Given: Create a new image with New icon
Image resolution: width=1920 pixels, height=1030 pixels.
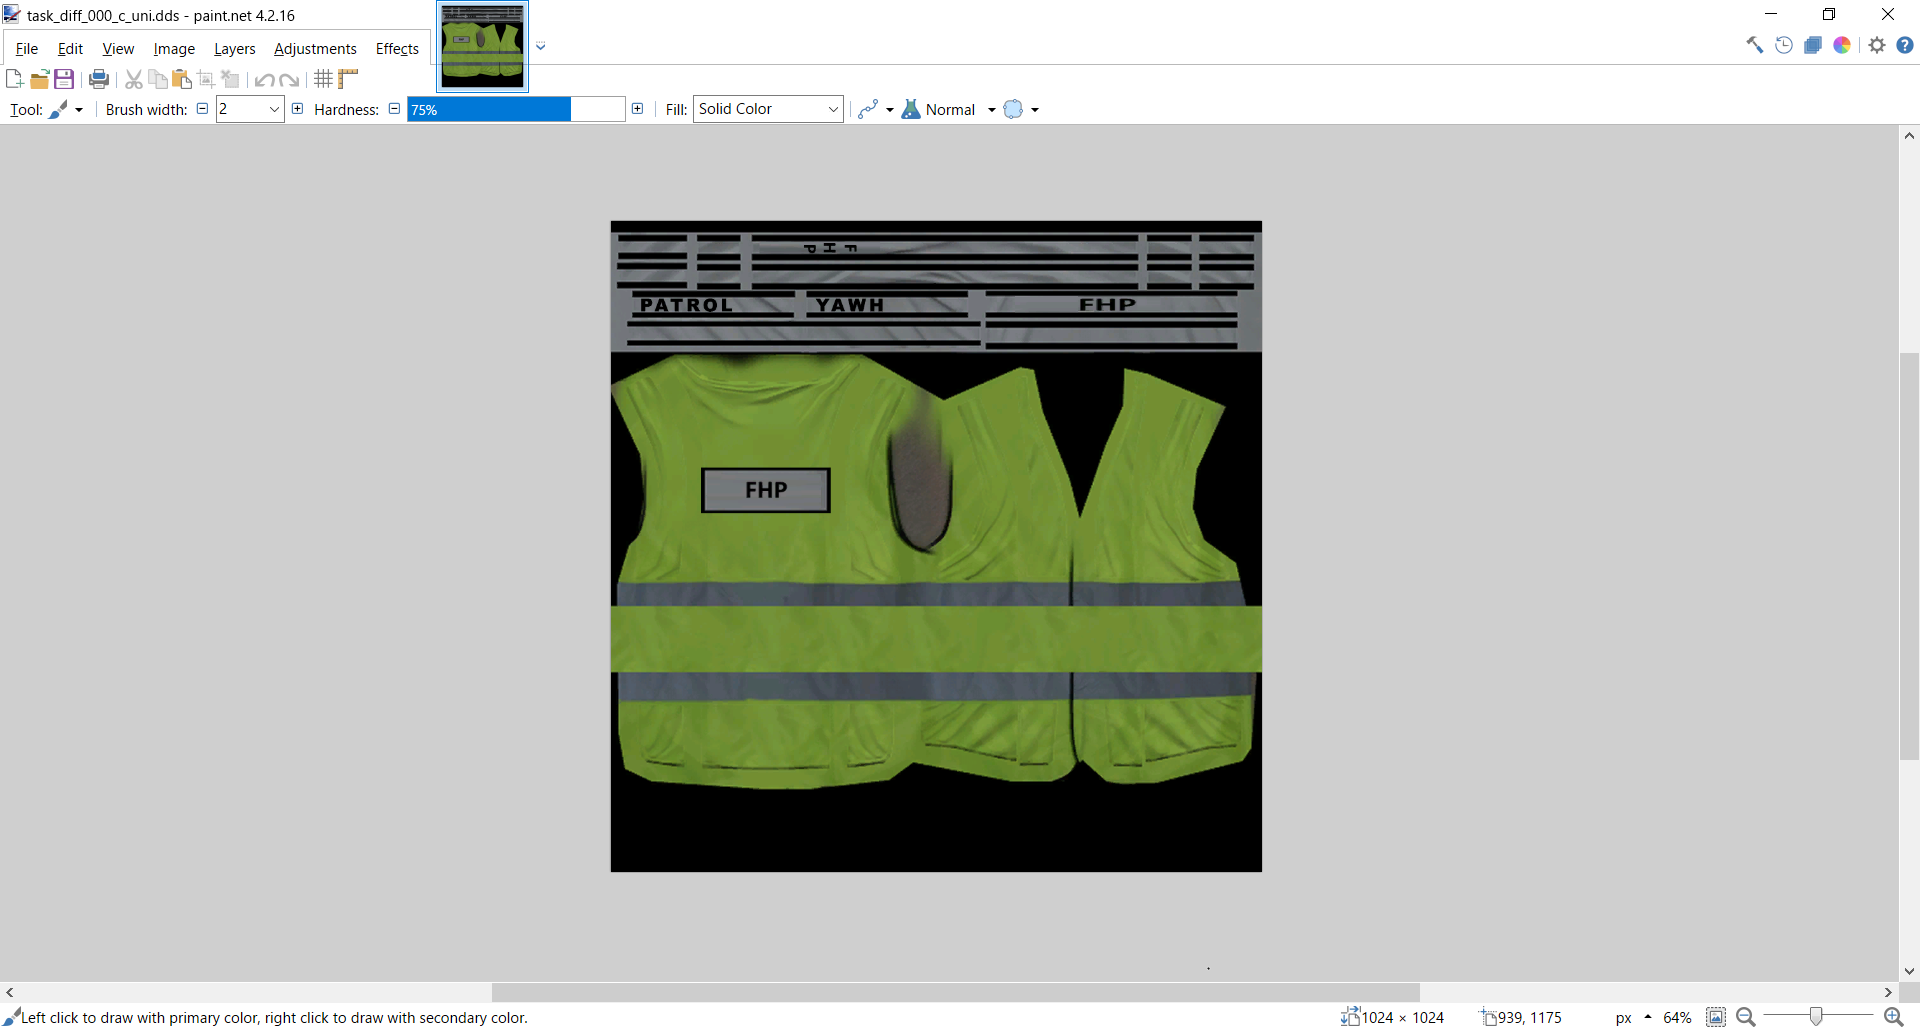Looking at the screenshot, I should (x=14, y=79).
